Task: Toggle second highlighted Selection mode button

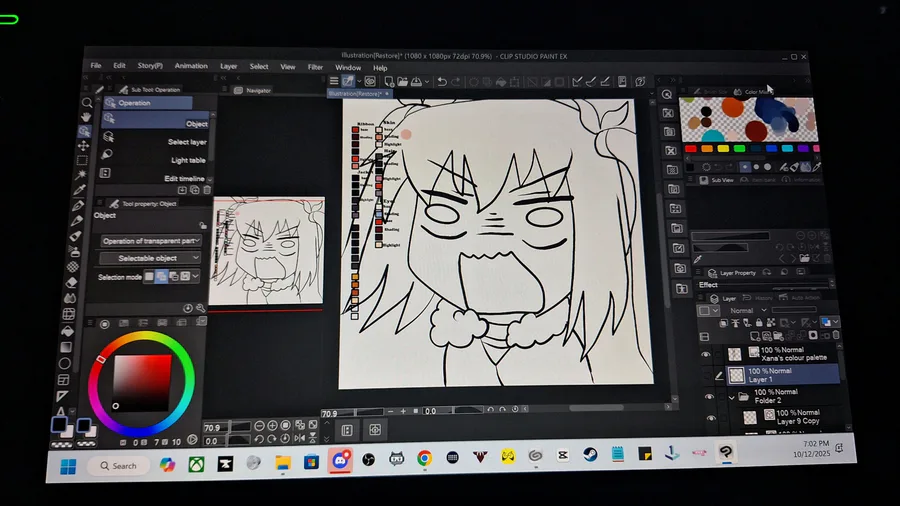Action: point(161,277)
